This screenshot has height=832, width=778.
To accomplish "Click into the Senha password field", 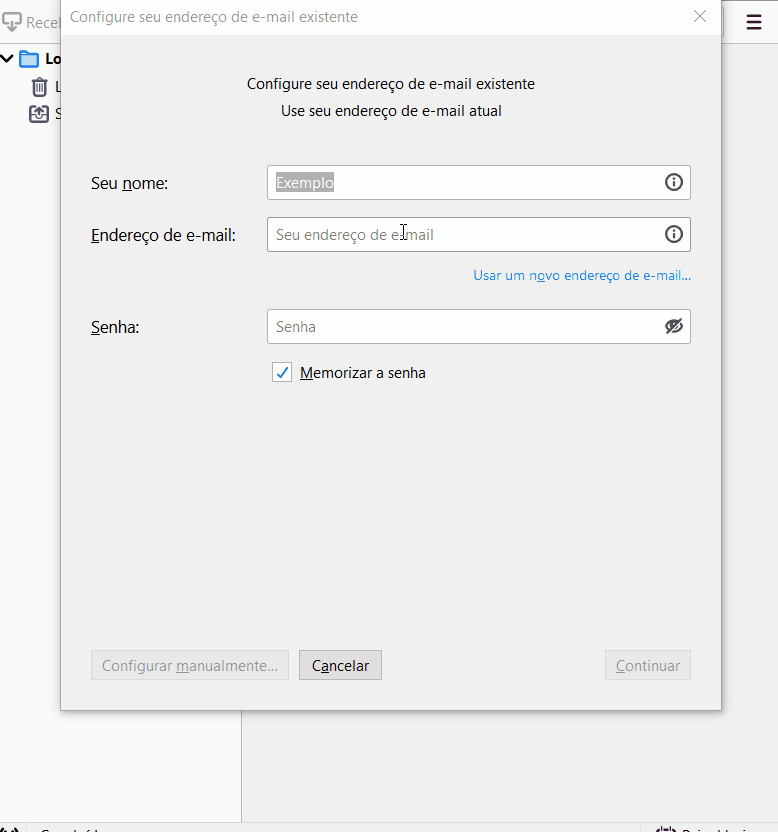I will click(x=465, y=326).
